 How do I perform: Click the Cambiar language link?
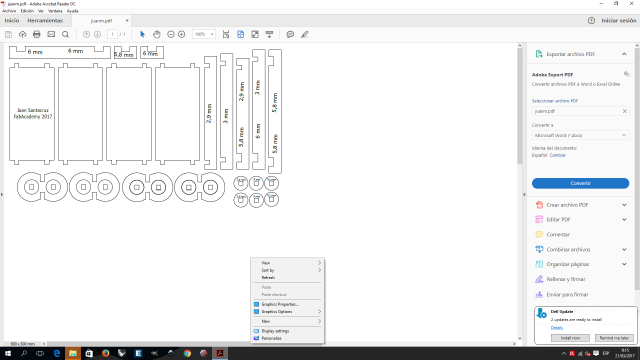coord(558,155)
